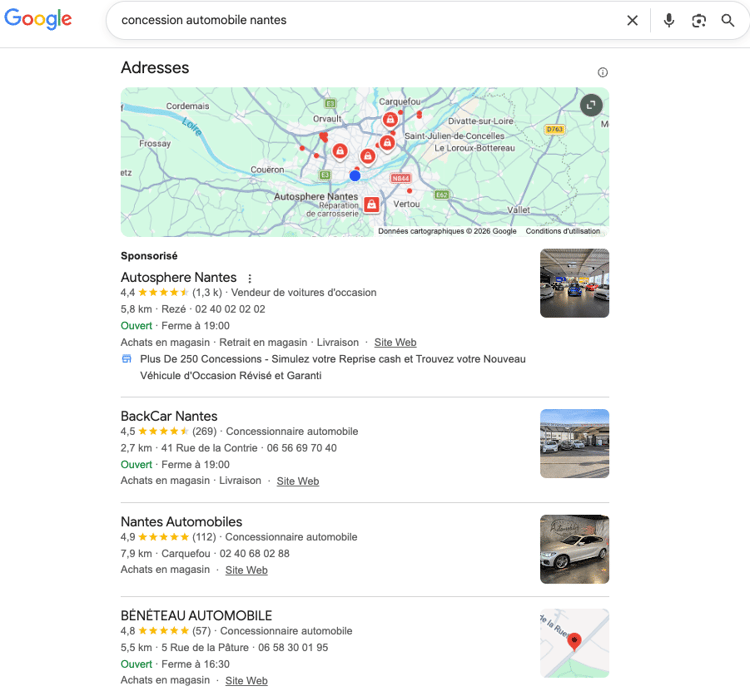Open Autosphere Nantes Site Web link
This screenshot has width=750, height=691.
coord(395,342)
